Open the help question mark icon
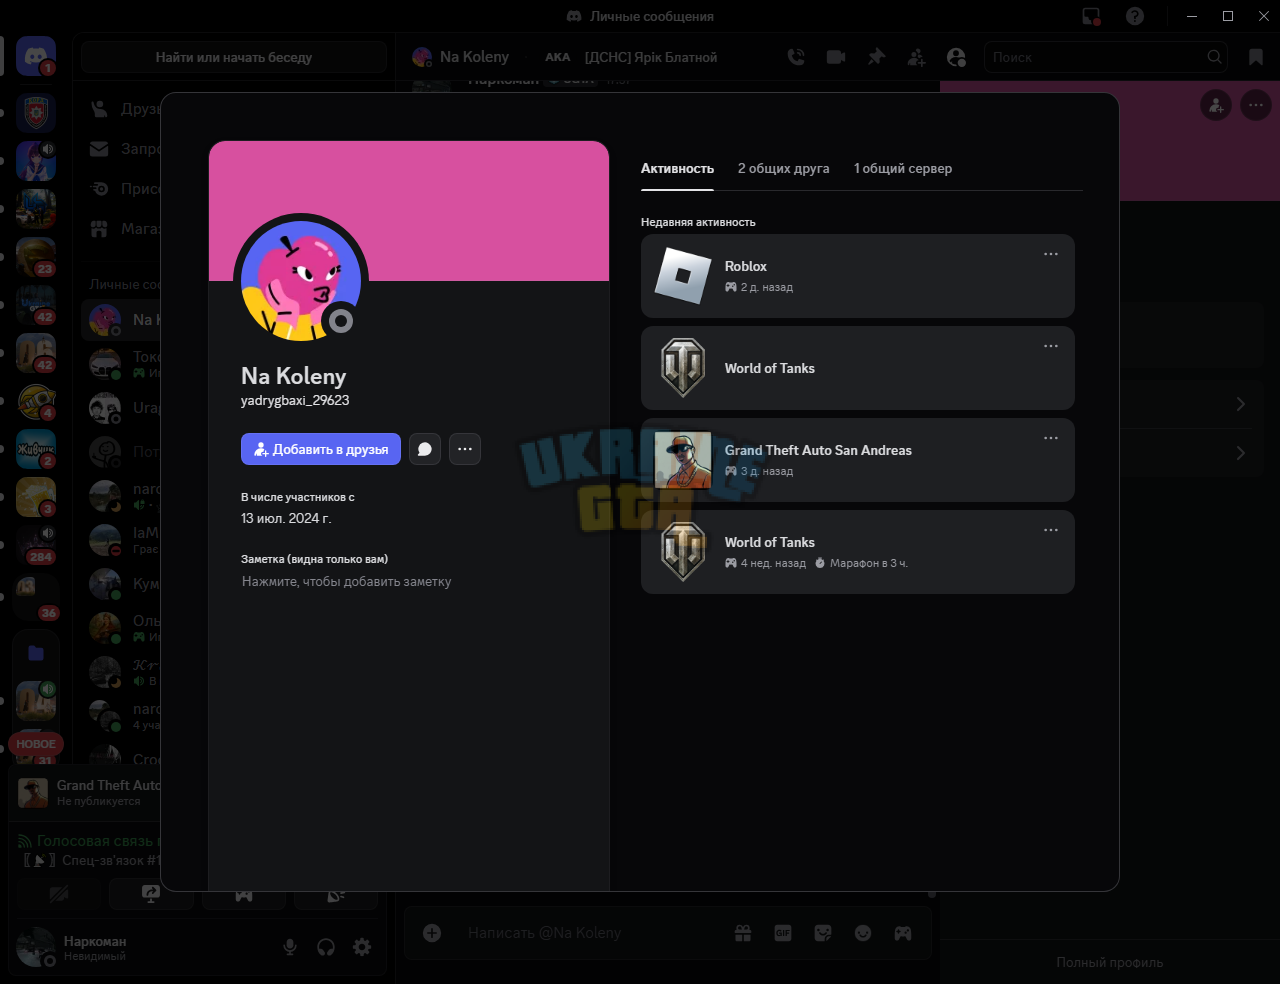The height and width of the screenshot is (984, 1280). [x=1135, y=16]
